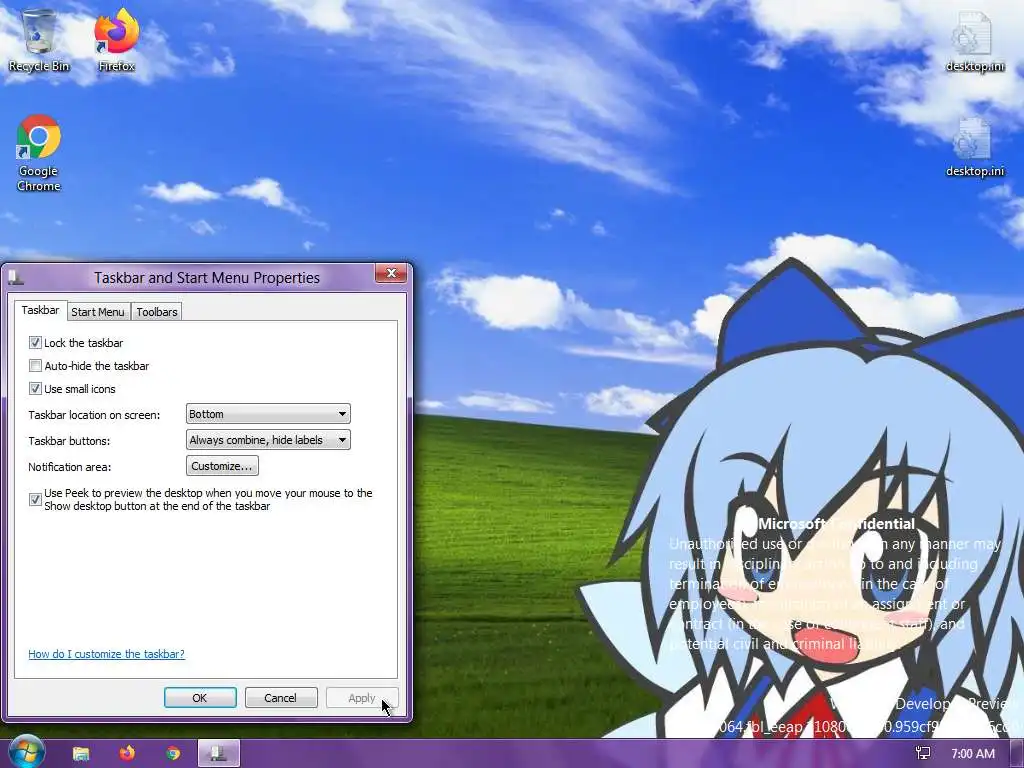This screenshot has height=768, width=1024.
Task: Switch to the Start Menu tab
Action: pyautogui.click(x=98, y=312)
